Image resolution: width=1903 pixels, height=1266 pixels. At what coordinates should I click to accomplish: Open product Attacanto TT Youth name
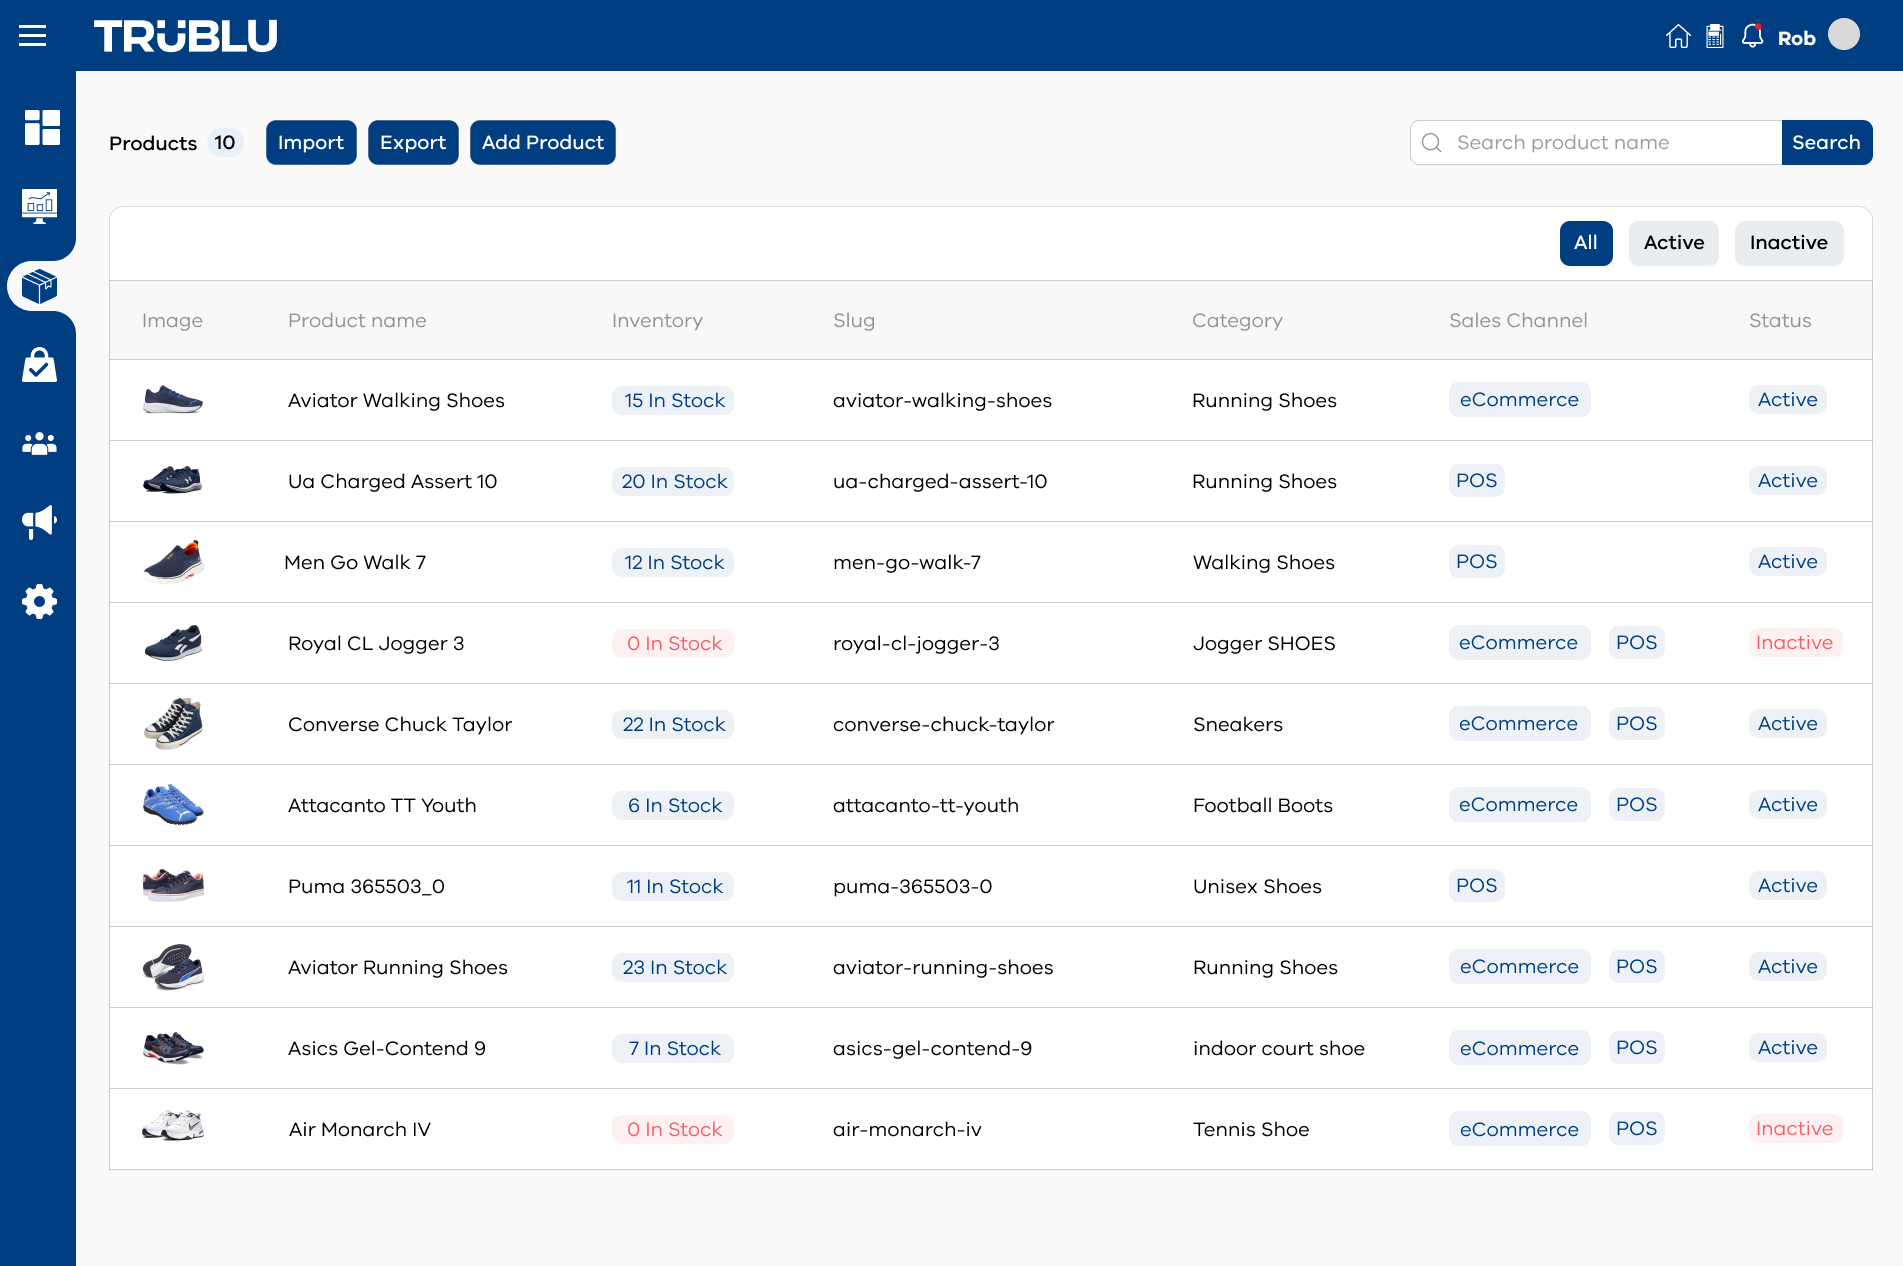click(382, 805)
